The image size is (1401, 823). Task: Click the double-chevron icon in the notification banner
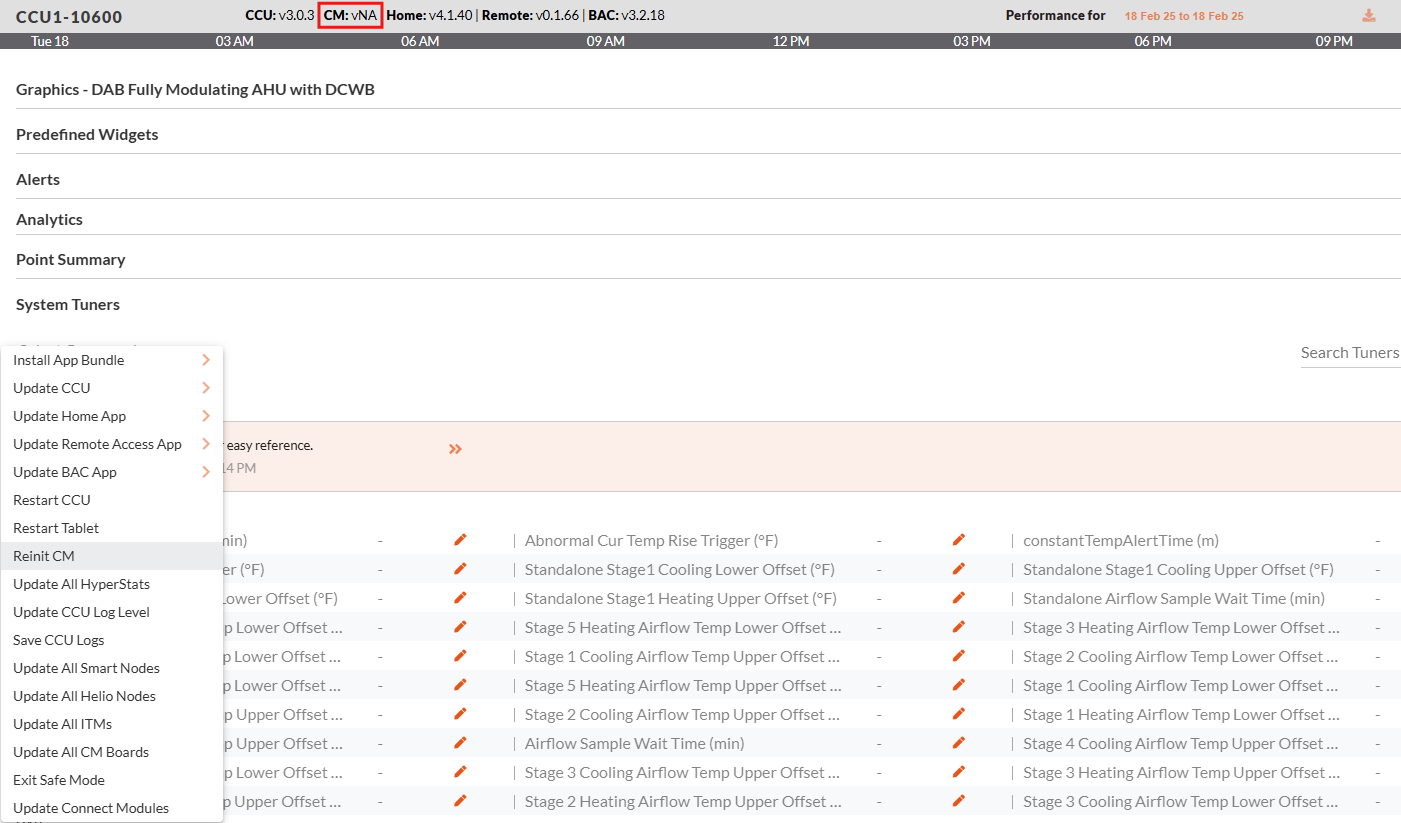click(455, 449)
